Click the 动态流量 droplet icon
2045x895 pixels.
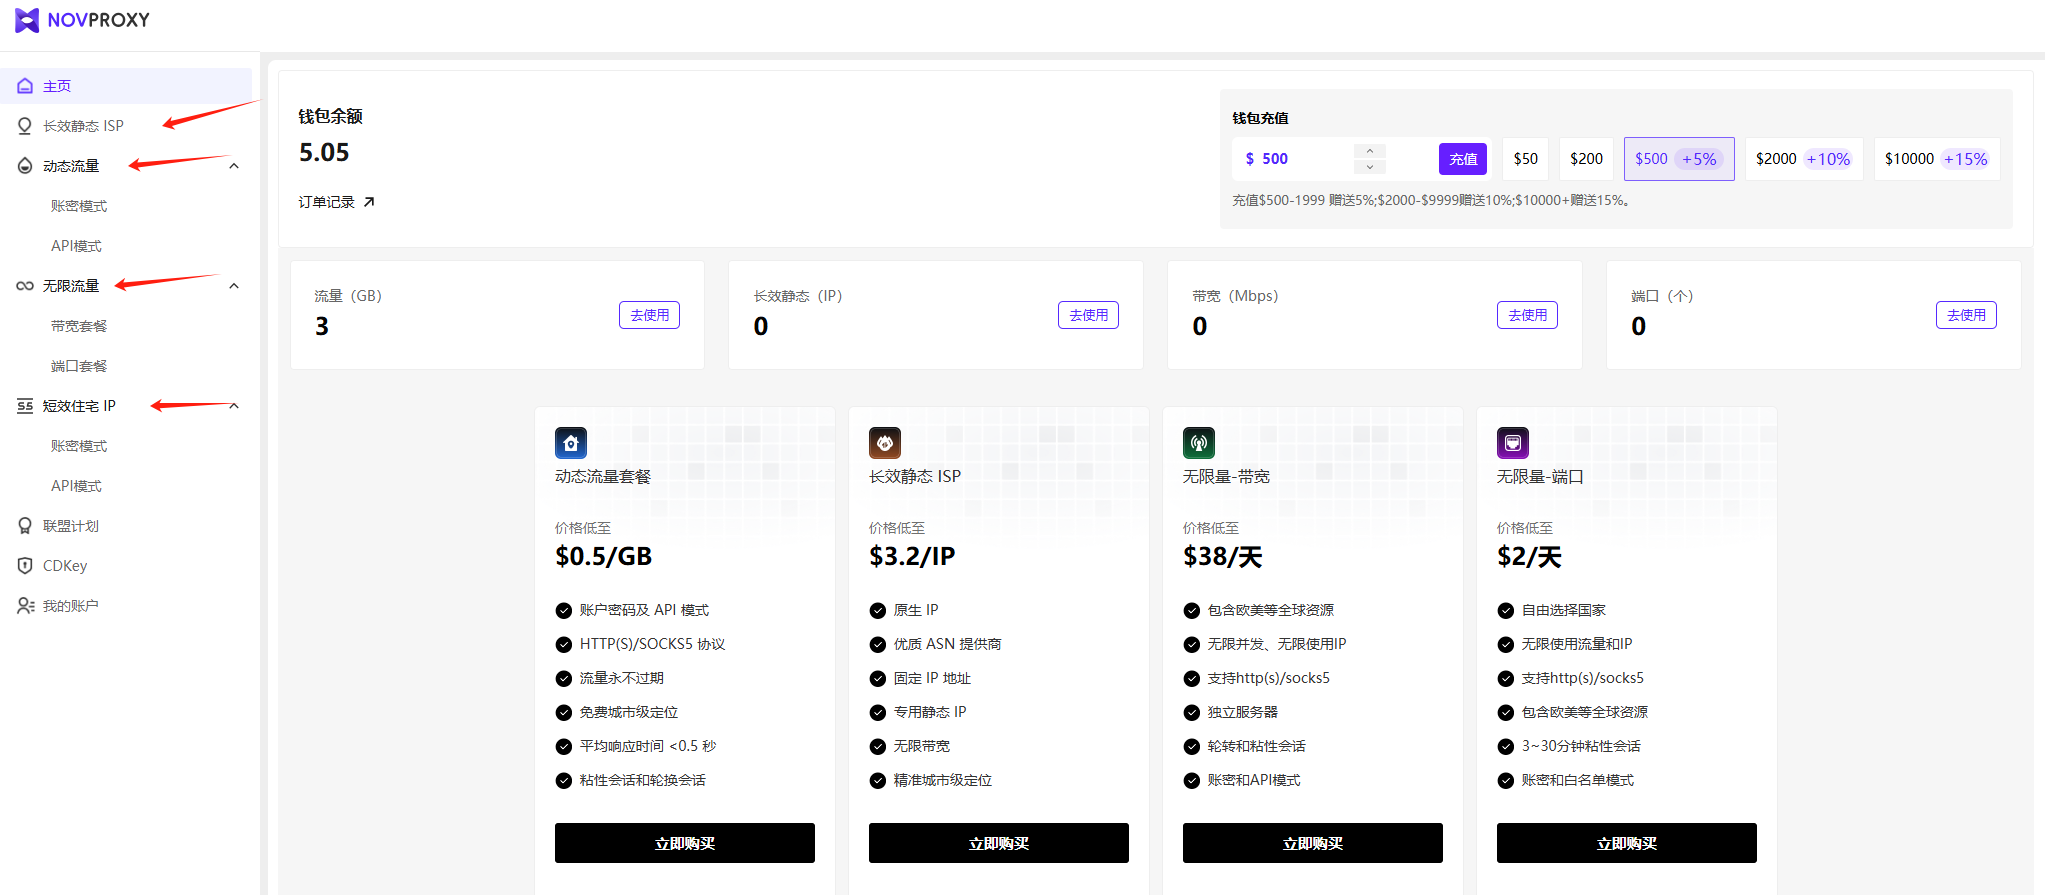coord(25,166)
